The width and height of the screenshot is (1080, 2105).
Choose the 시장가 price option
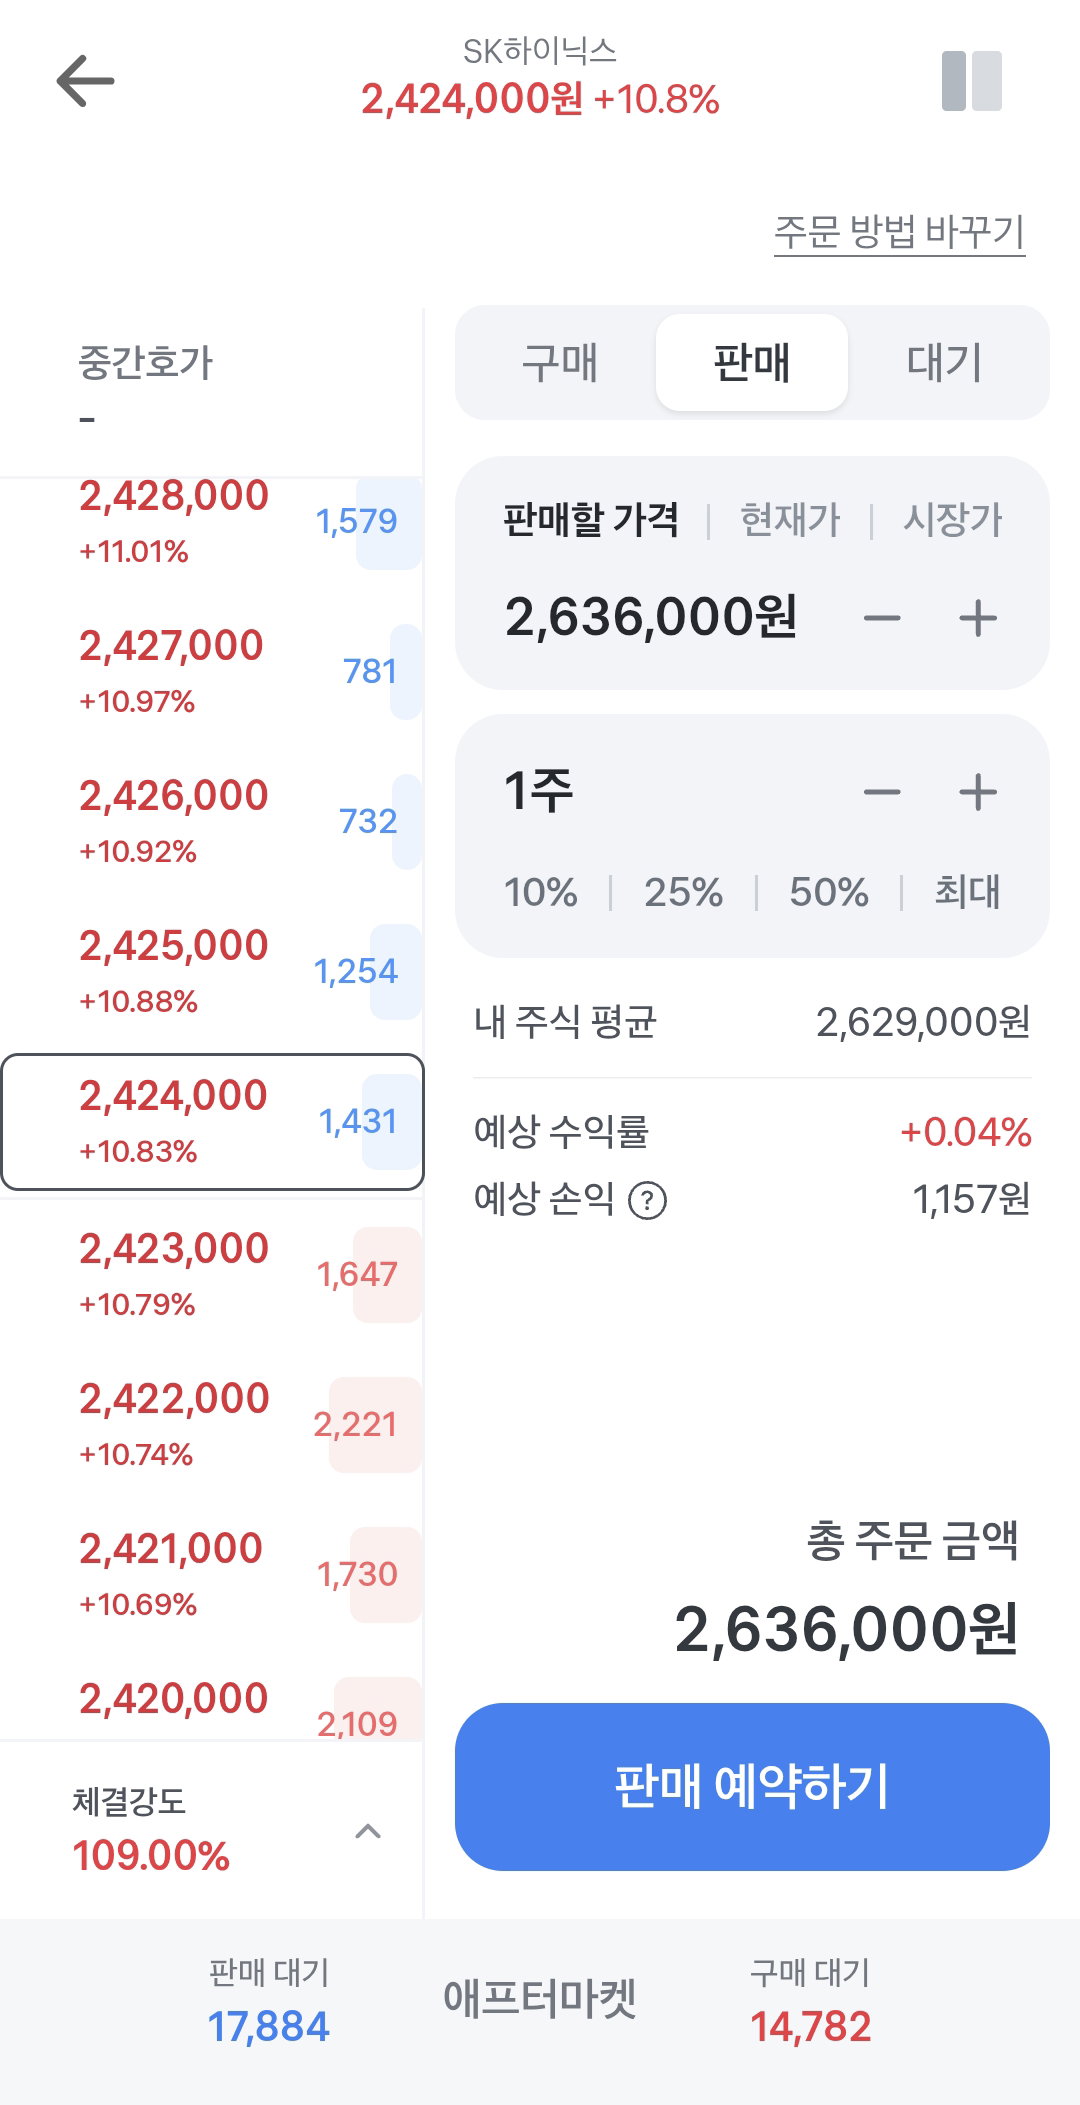952,520
